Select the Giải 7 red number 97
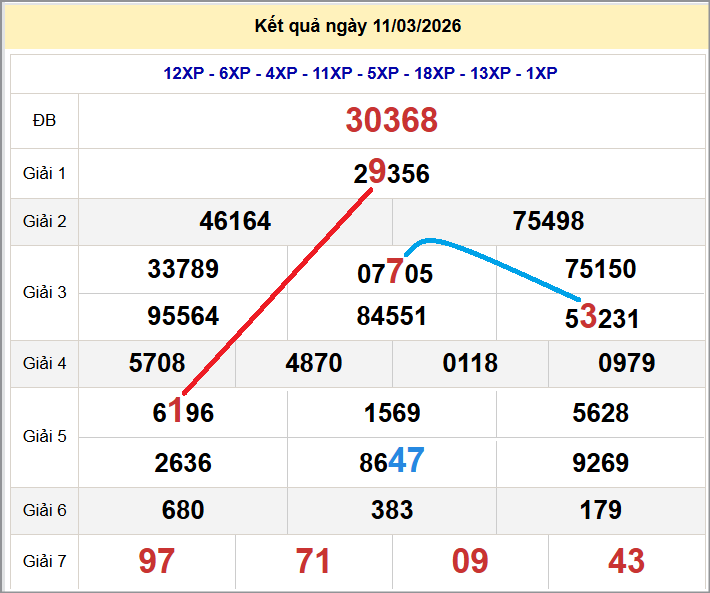Viewport: 710px width, 593px height. (x=157, y=561)
